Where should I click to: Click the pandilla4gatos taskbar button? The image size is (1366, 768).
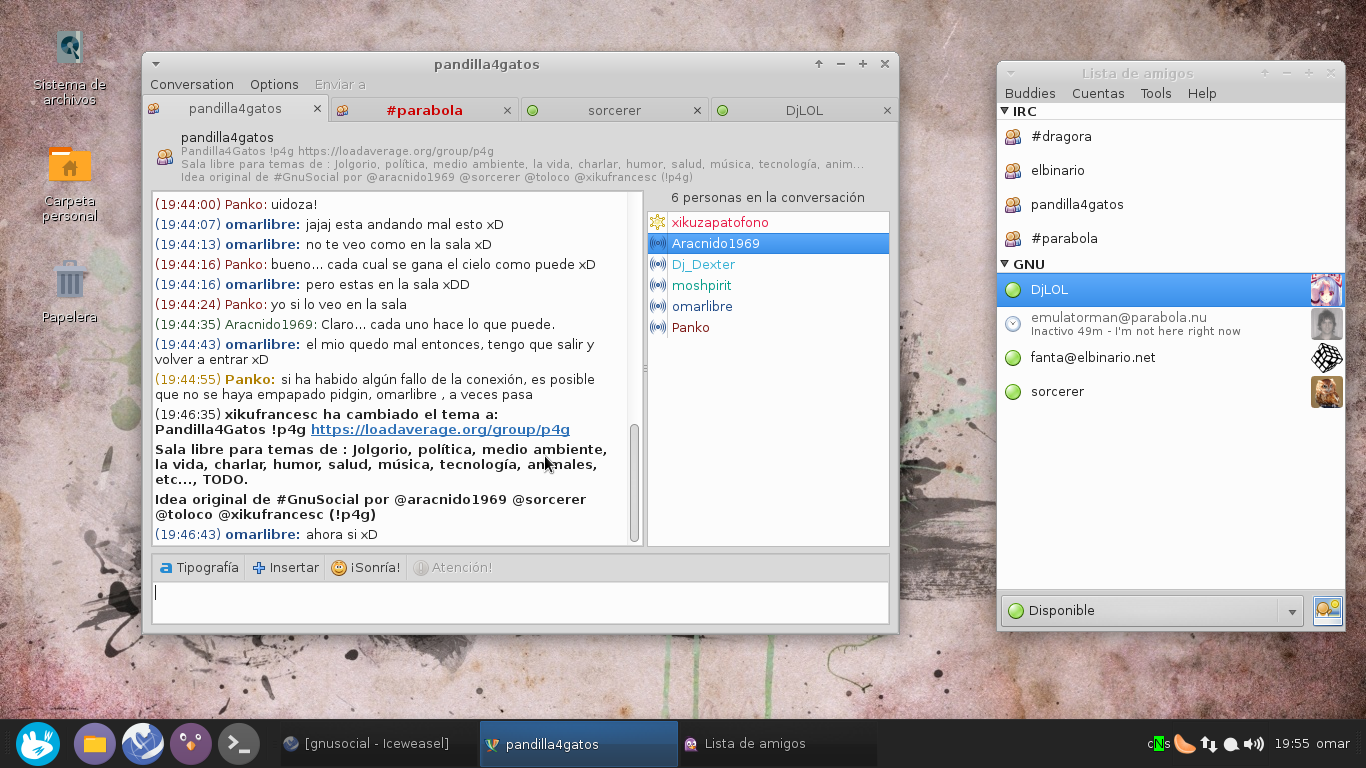[x=579, y=744]
